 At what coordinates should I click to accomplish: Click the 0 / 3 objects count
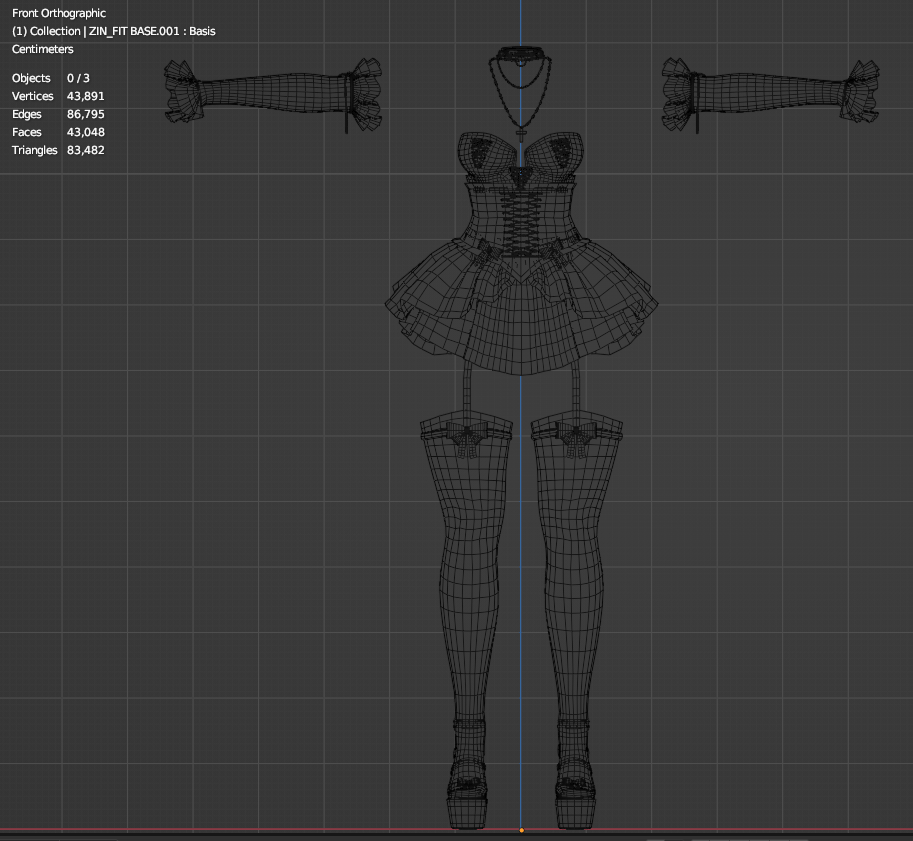point(78,78)
